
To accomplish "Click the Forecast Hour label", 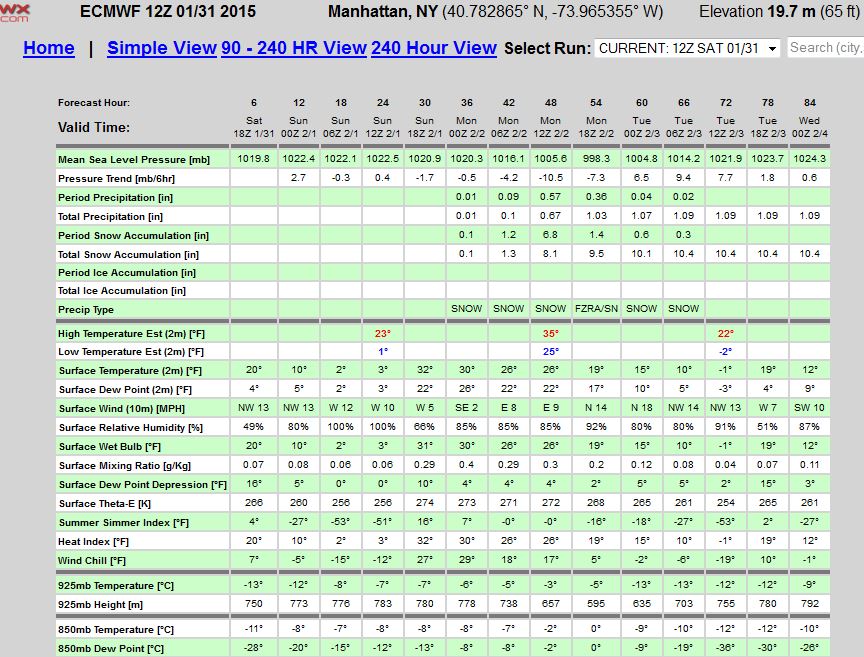I will point(94,103).
